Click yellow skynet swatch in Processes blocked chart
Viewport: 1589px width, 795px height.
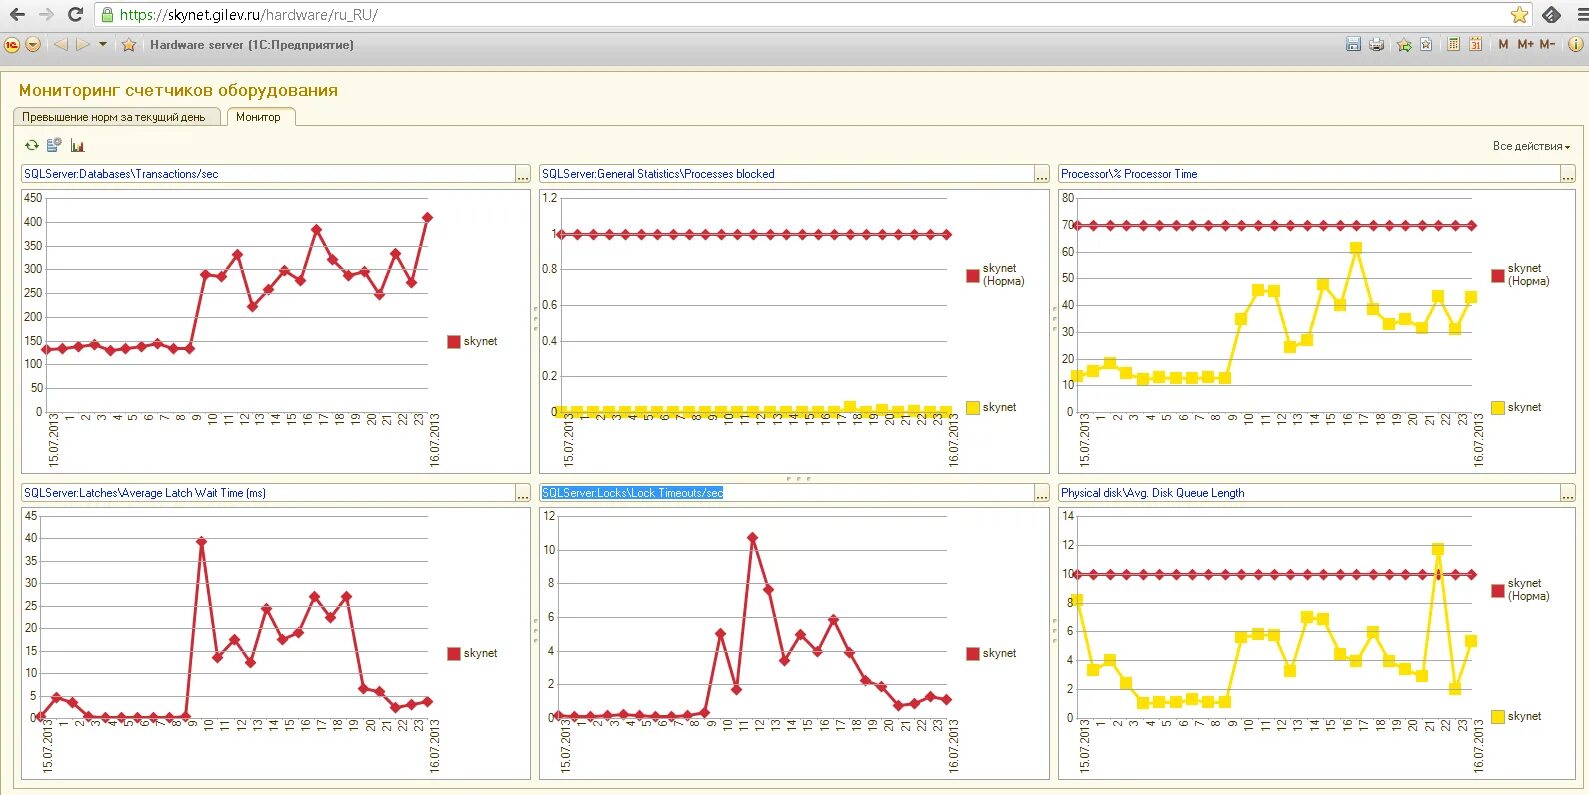point(973,408)
